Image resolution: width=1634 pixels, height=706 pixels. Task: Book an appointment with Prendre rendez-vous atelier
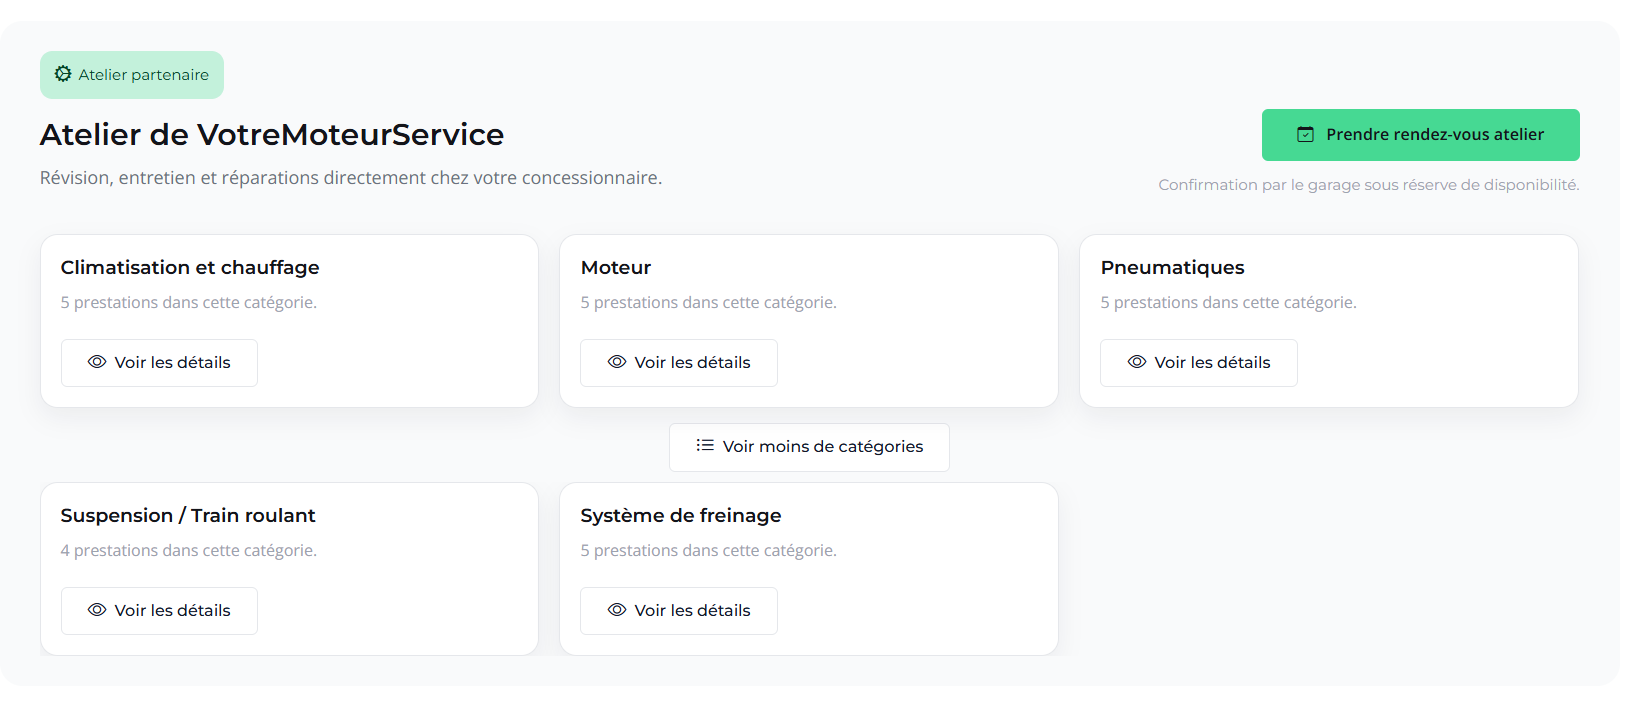[x=1419, y=134]
